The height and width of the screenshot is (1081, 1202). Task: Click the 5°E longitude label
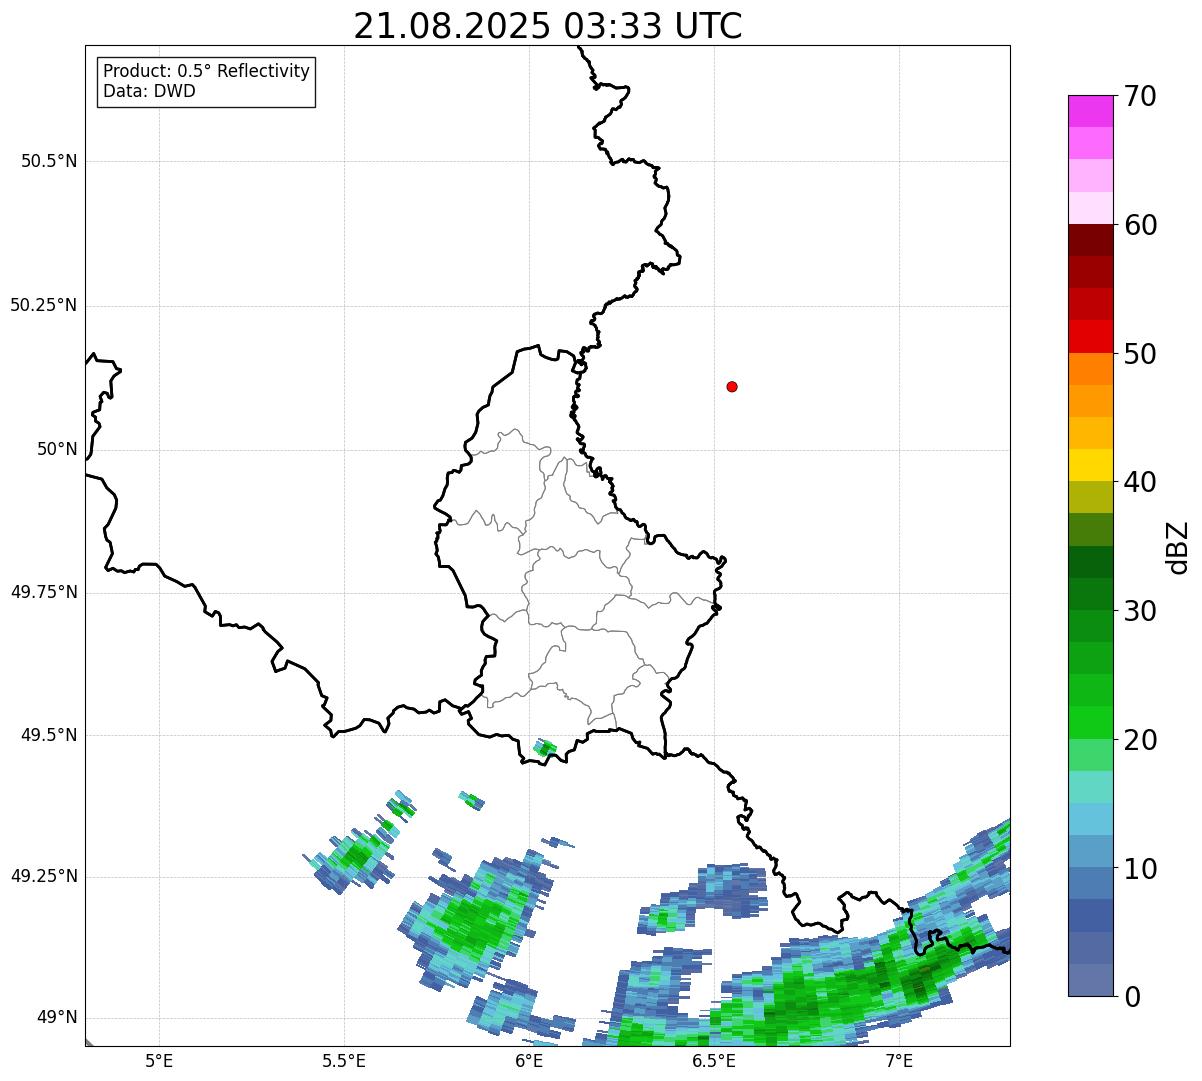pos(159,1060)
